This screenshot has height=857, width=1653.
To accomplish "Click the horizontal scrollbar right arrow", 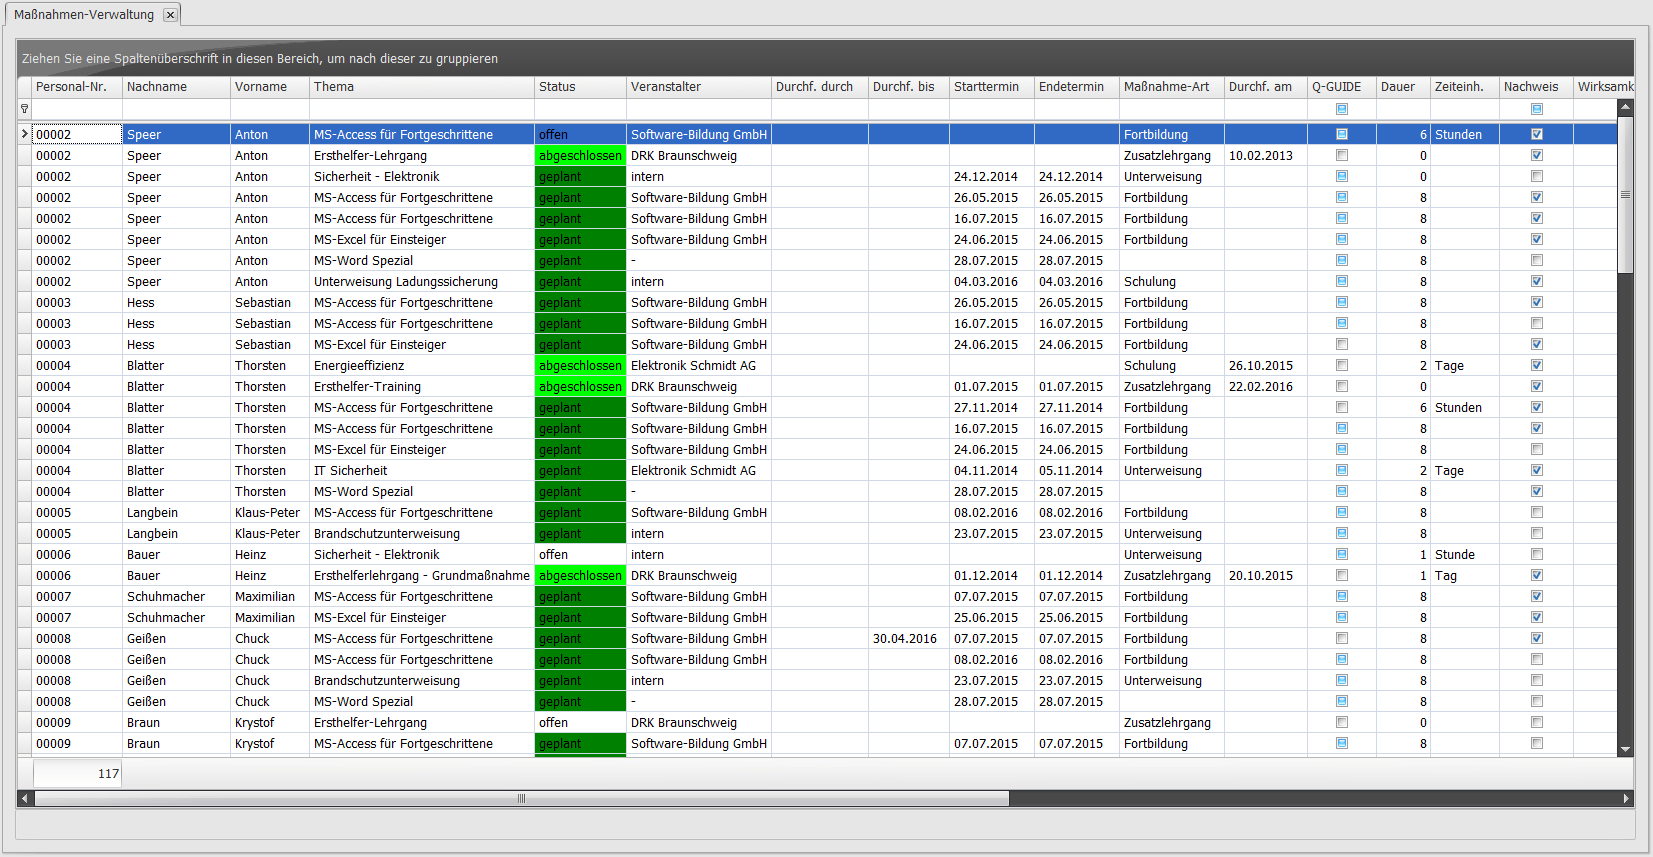I will tap(1626, 798).
